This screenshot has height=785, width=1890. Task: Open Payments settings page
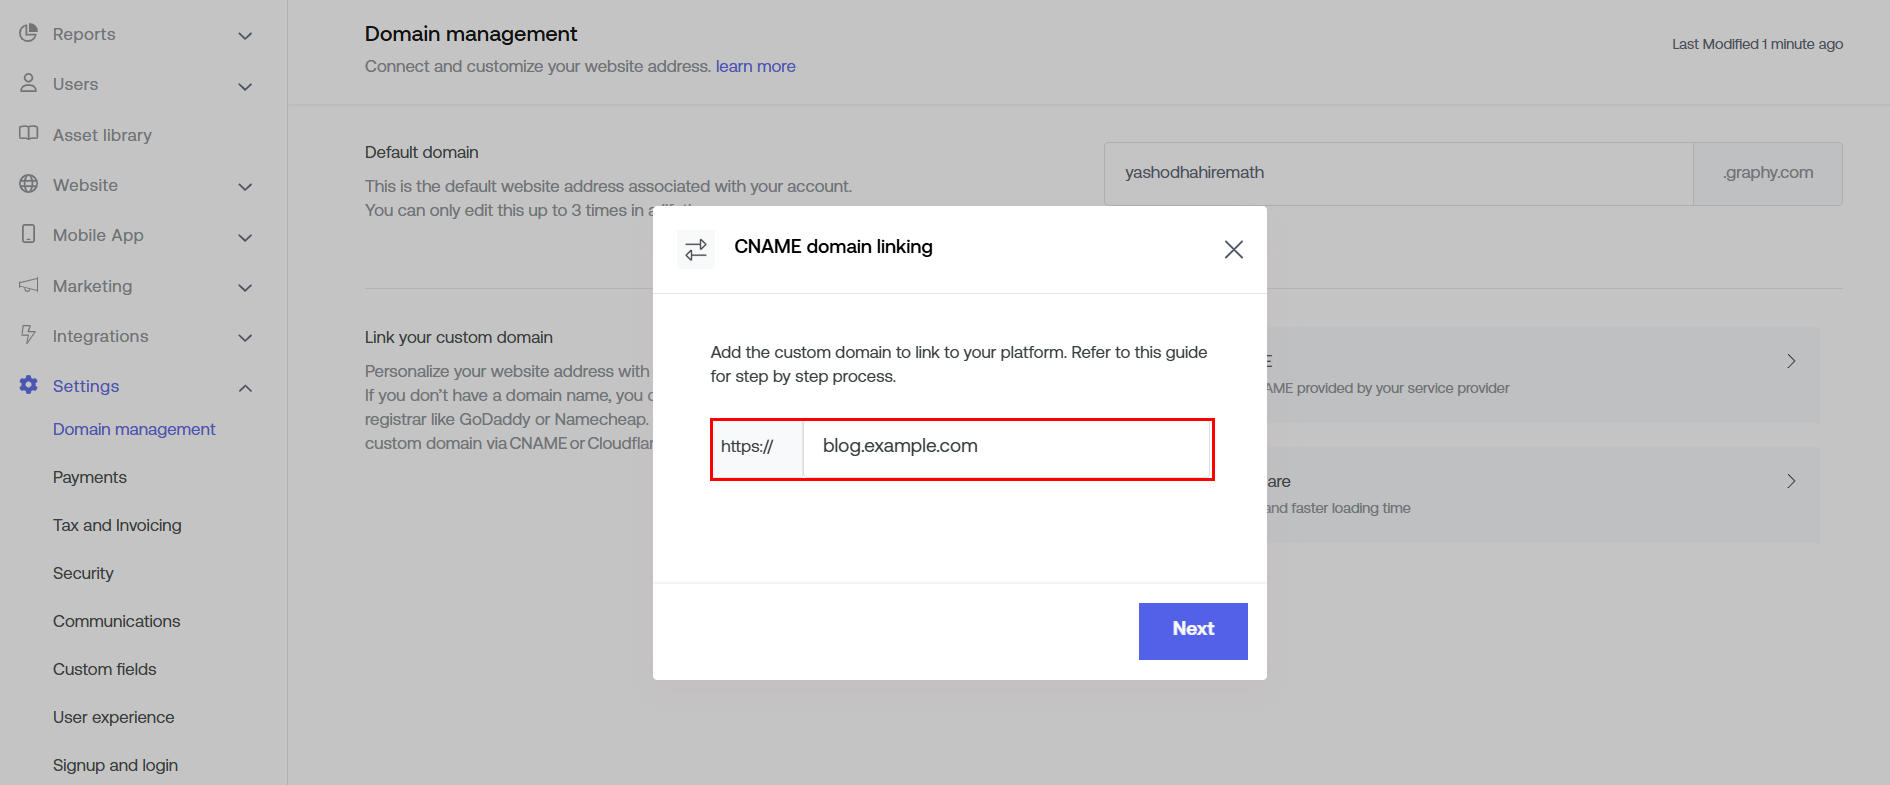tap(90, 477)
